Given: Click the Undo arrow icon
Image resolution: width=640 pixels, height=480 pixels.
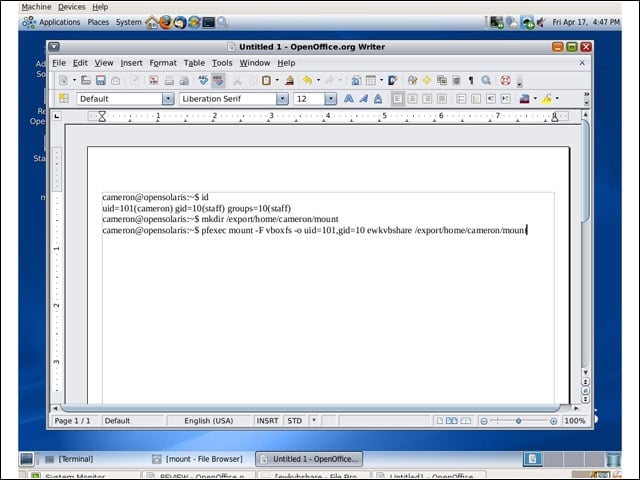Looking at the screenshot, I should pos(307,80).
